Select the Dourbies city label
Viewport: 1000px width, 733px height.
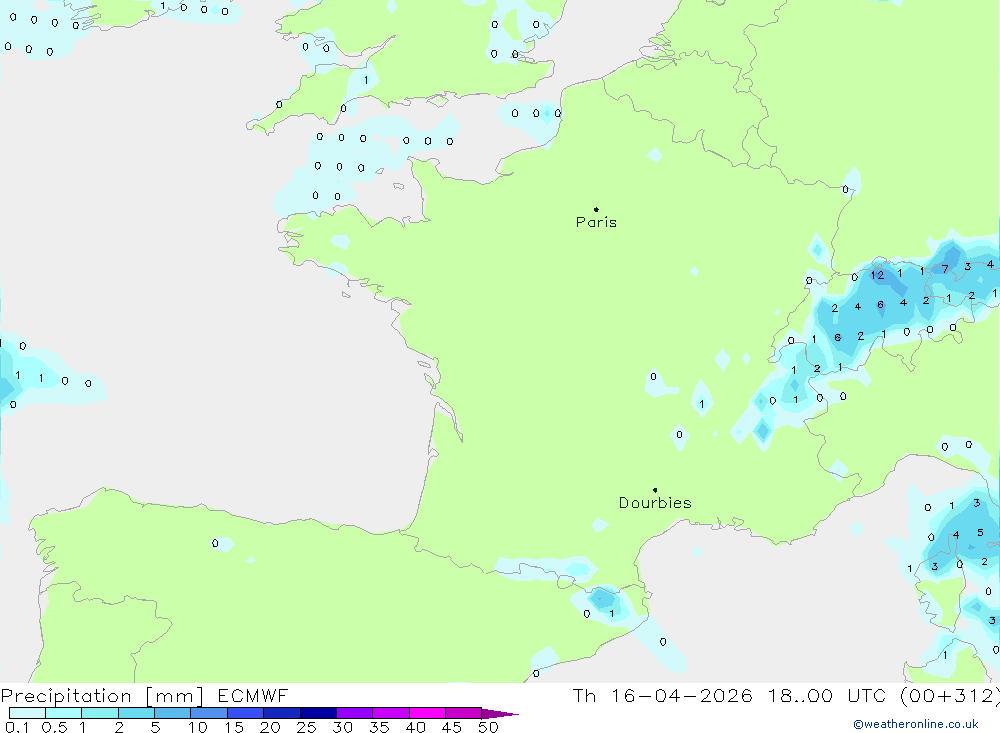pos(654,503)
